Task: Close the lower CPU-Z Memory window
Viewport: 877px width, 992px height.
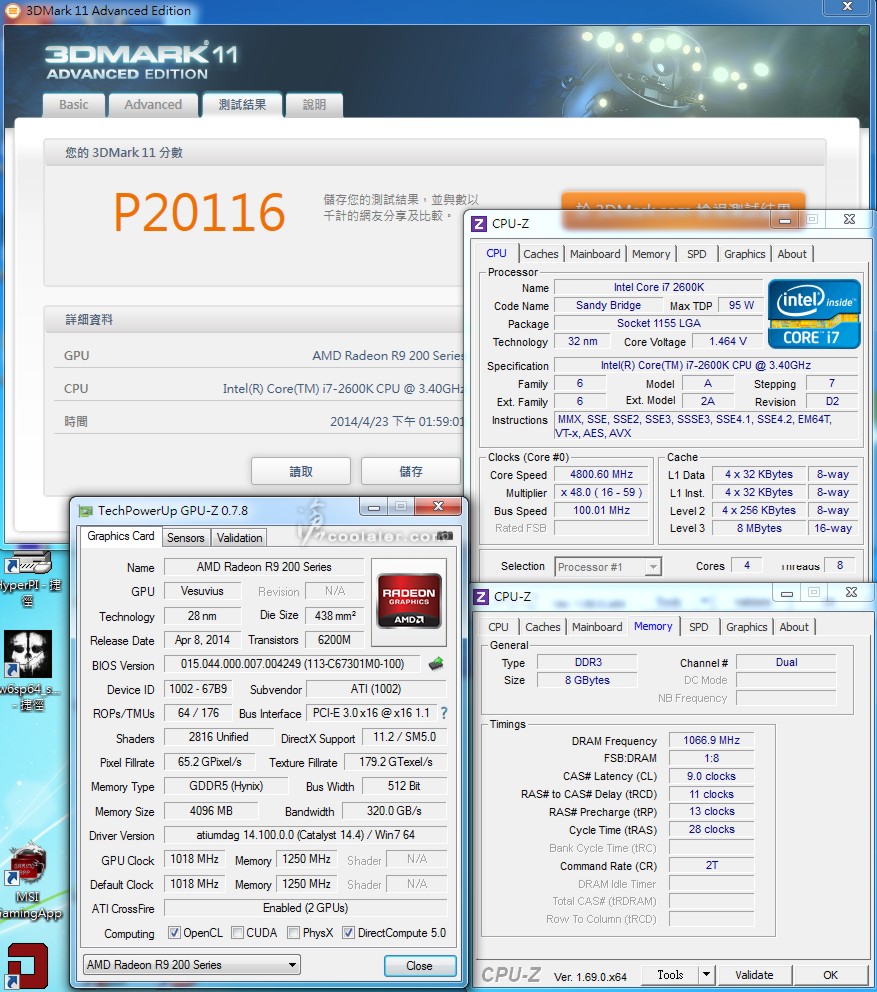Action: pos(851,592)
